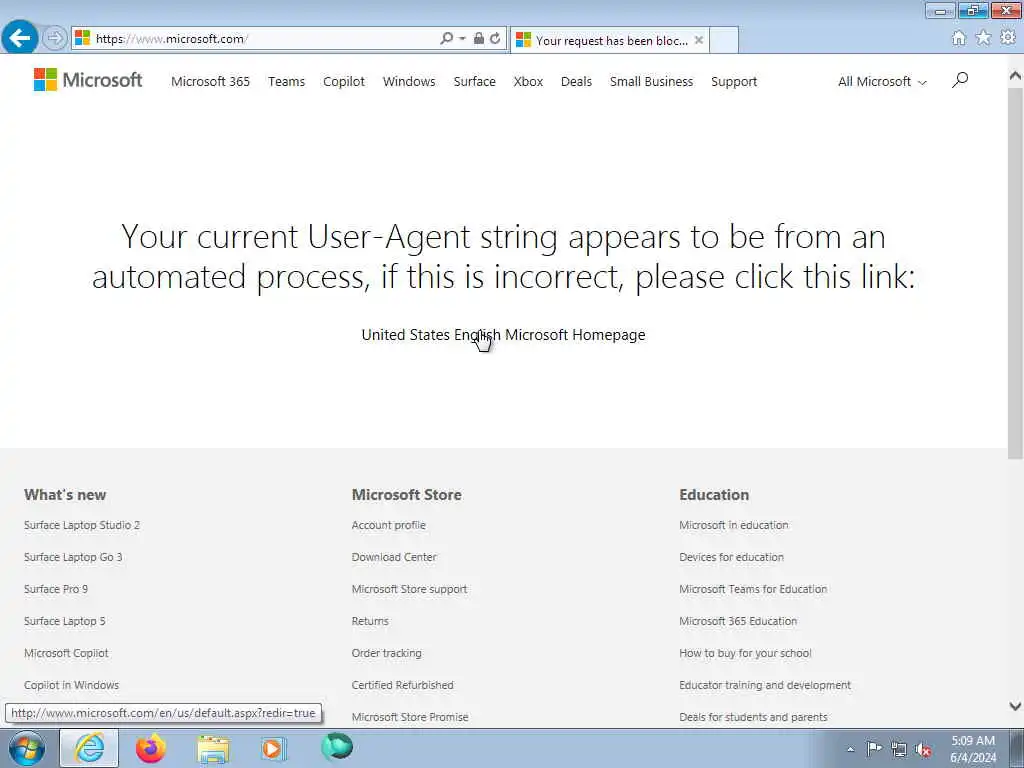
Task: Click the network tray icon
Action: pos(899,750)
